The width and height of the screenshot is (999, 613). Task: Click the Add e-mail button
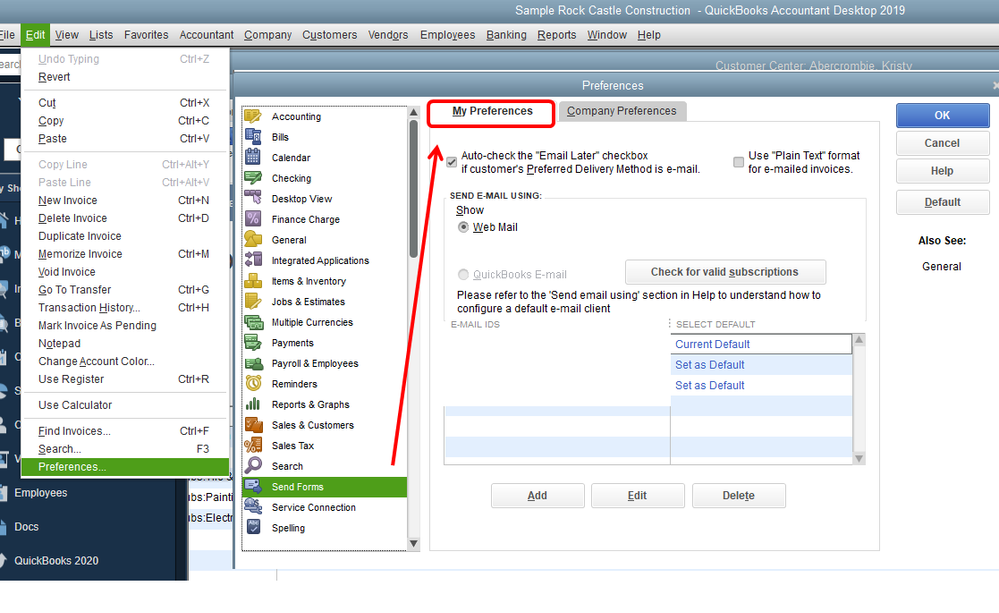tap(537, 496)
